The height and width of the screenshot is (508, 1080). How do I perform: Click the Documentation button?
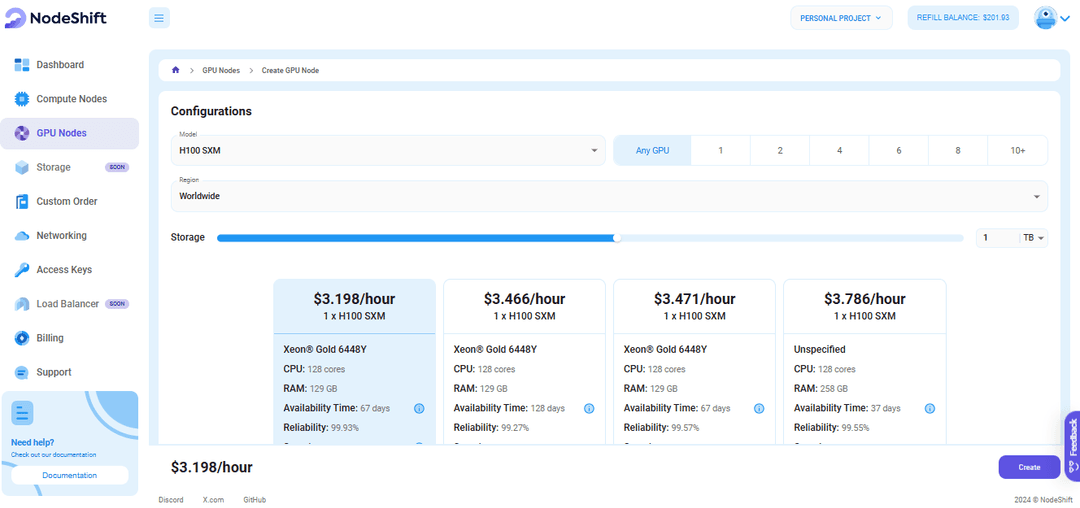pyautogui.click(x=70, y=475)
